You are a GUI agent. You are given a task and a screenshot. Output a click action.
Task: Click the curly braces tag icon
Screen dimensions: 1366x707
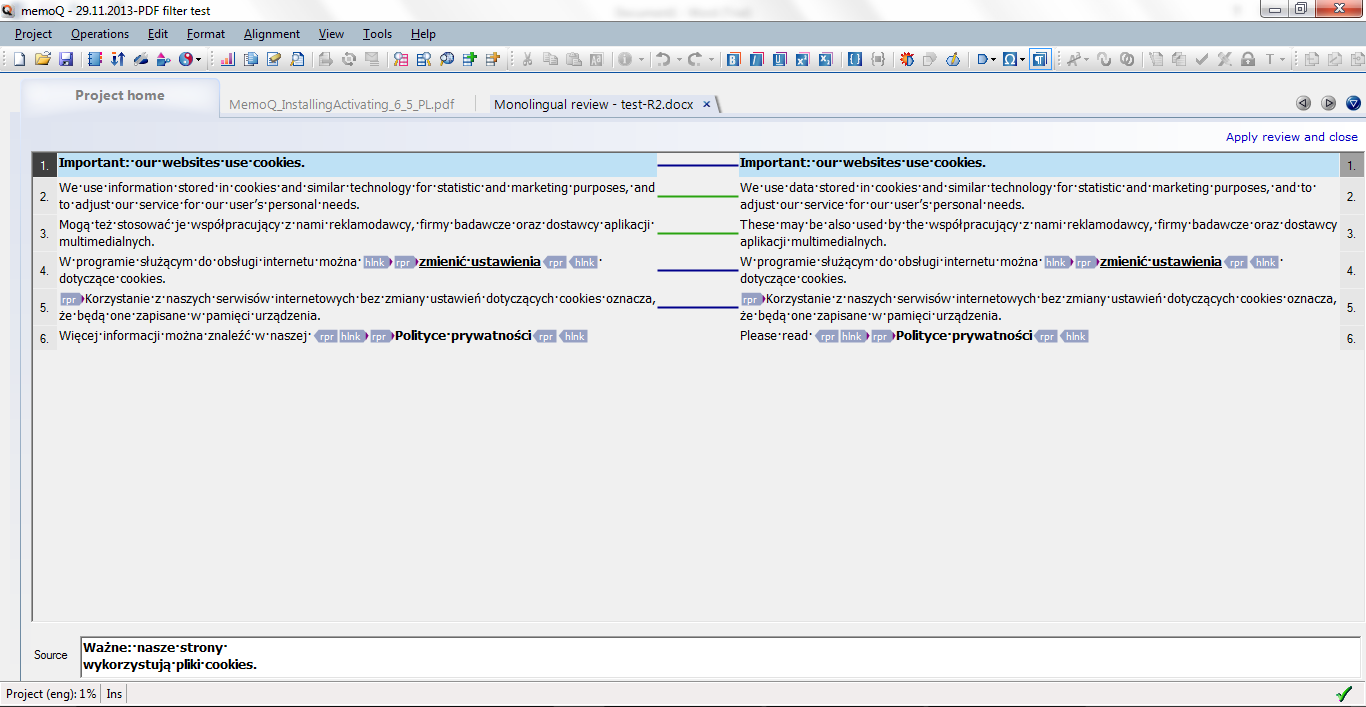855,59
